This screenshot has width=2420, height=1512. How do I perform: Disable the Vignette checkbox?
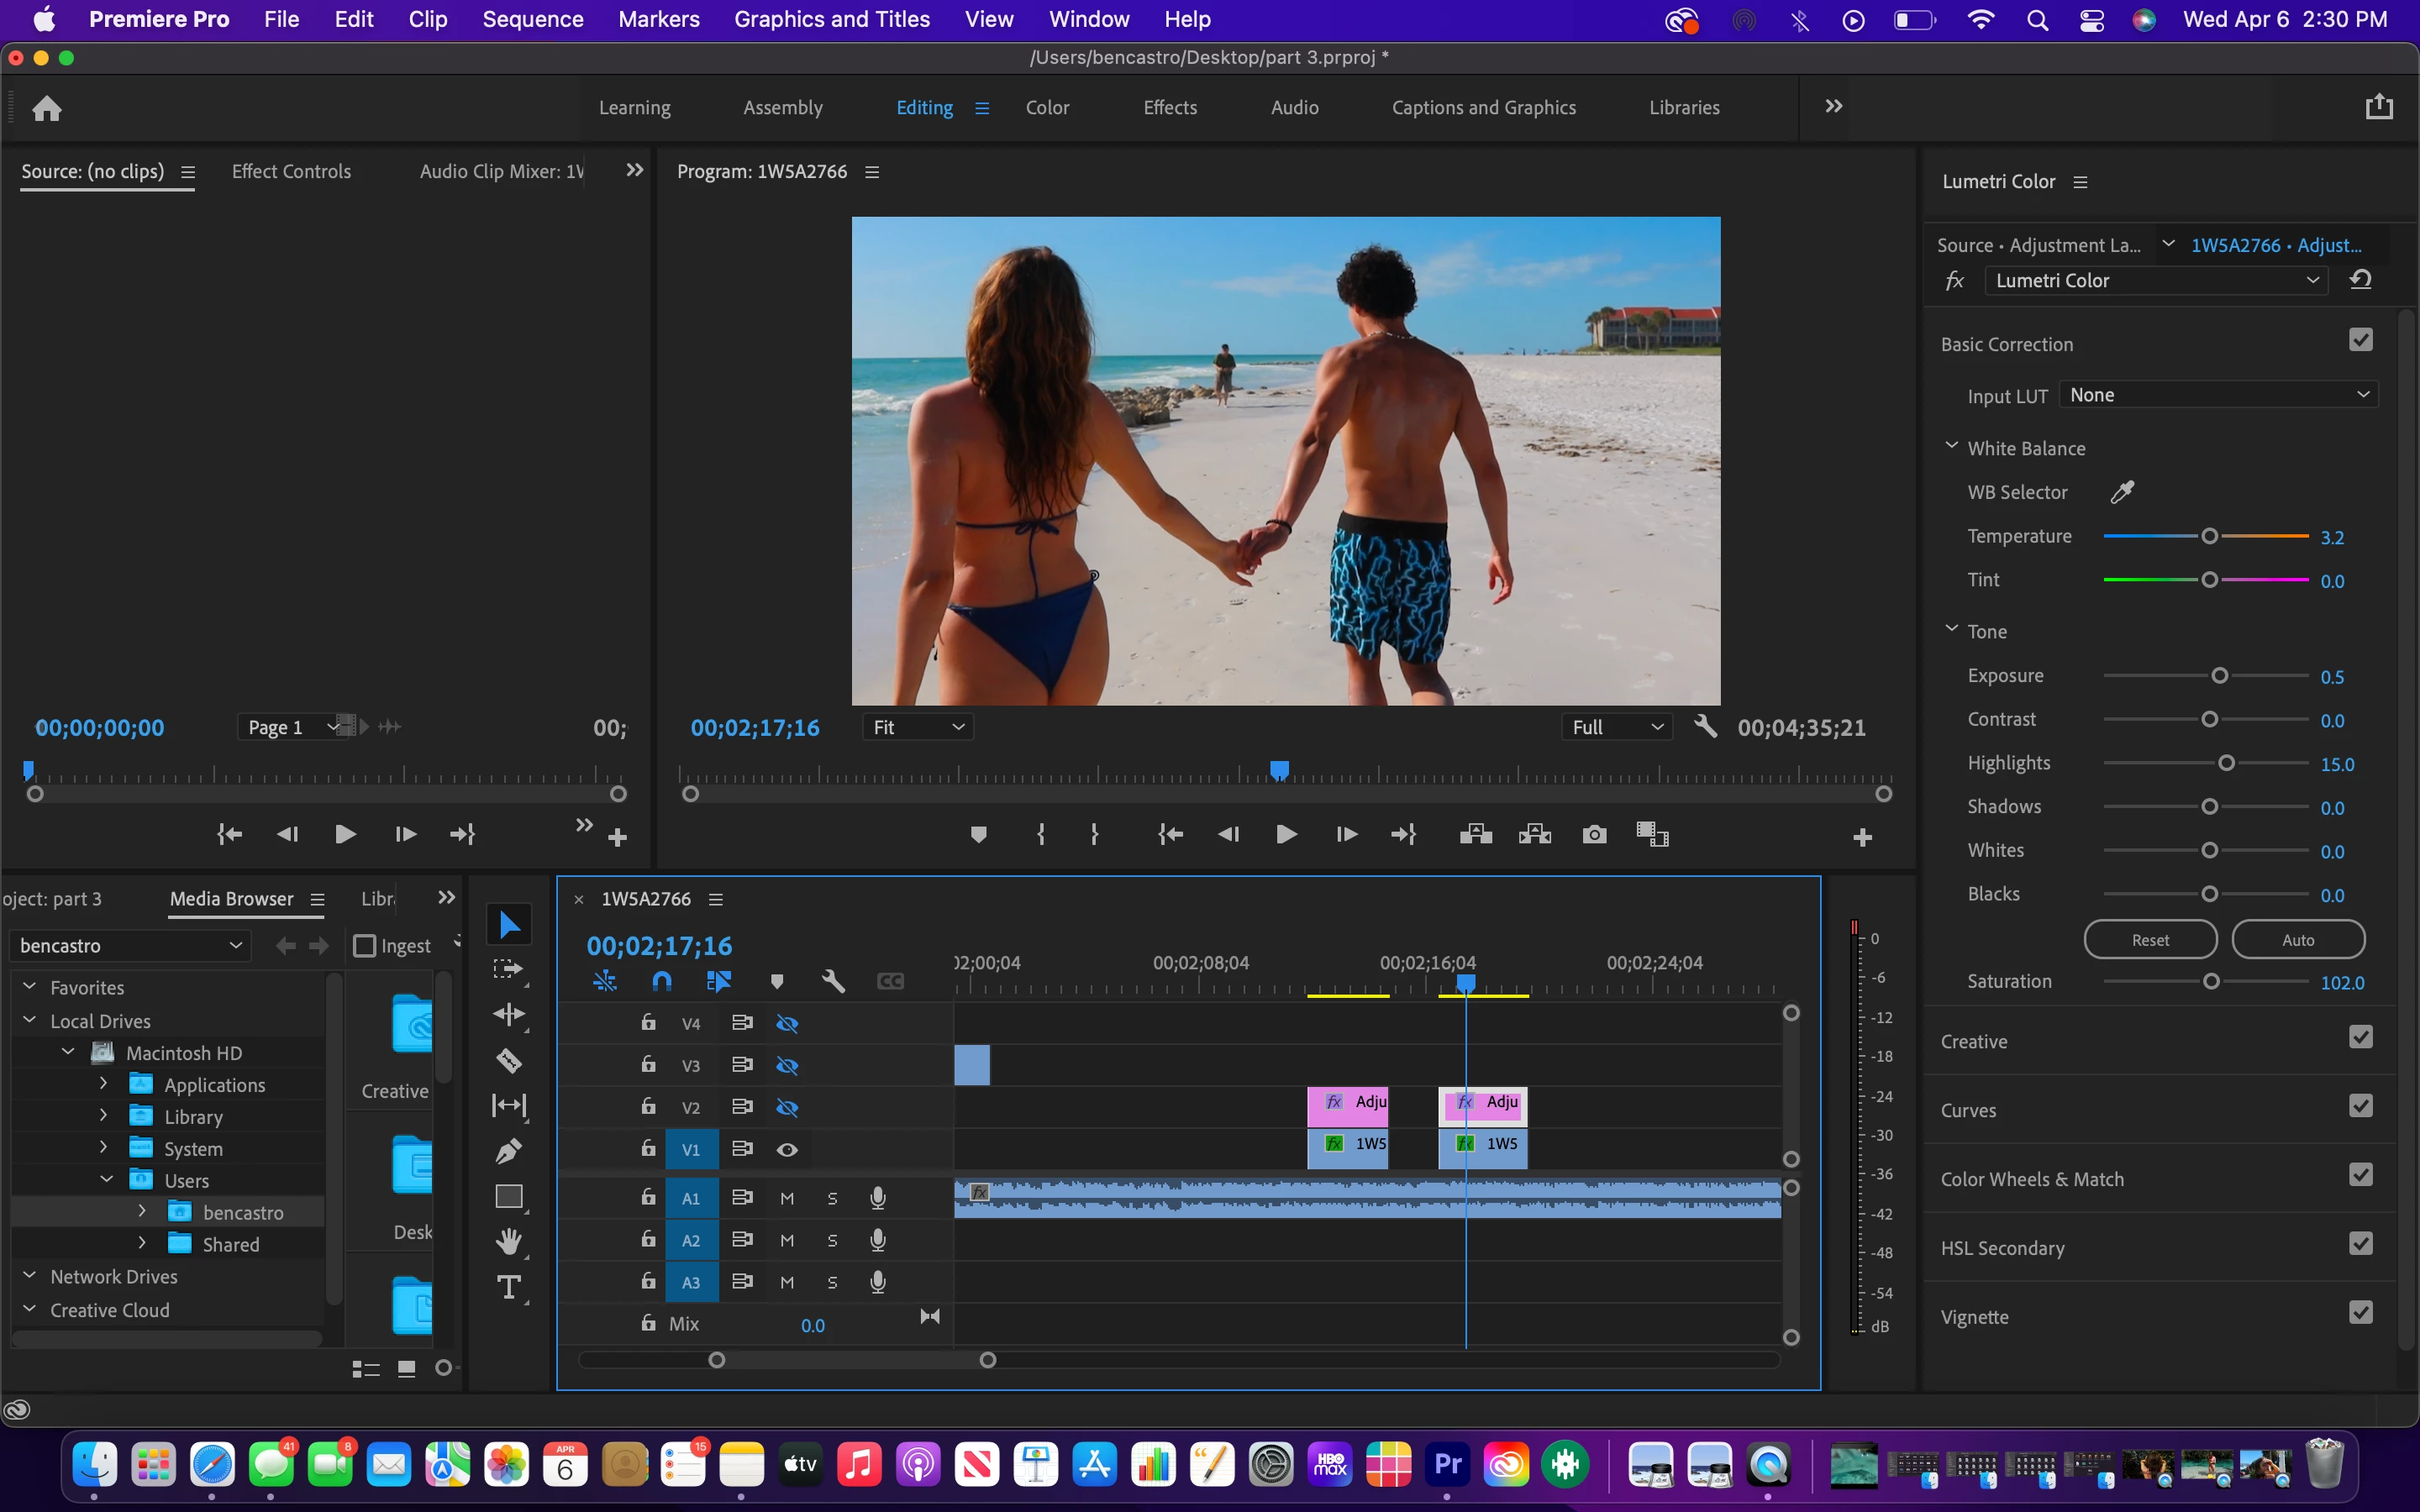coord(2360,1313)
